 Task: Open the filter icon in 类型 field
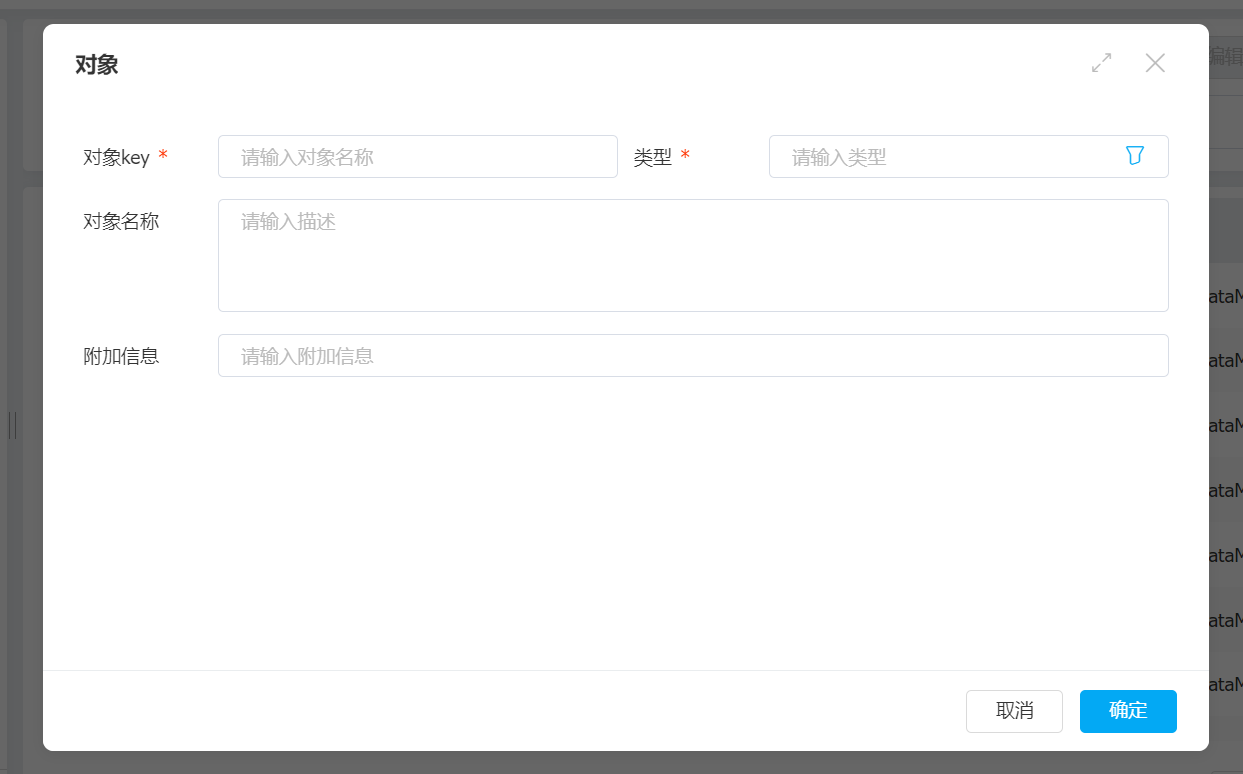(1134, 156)
